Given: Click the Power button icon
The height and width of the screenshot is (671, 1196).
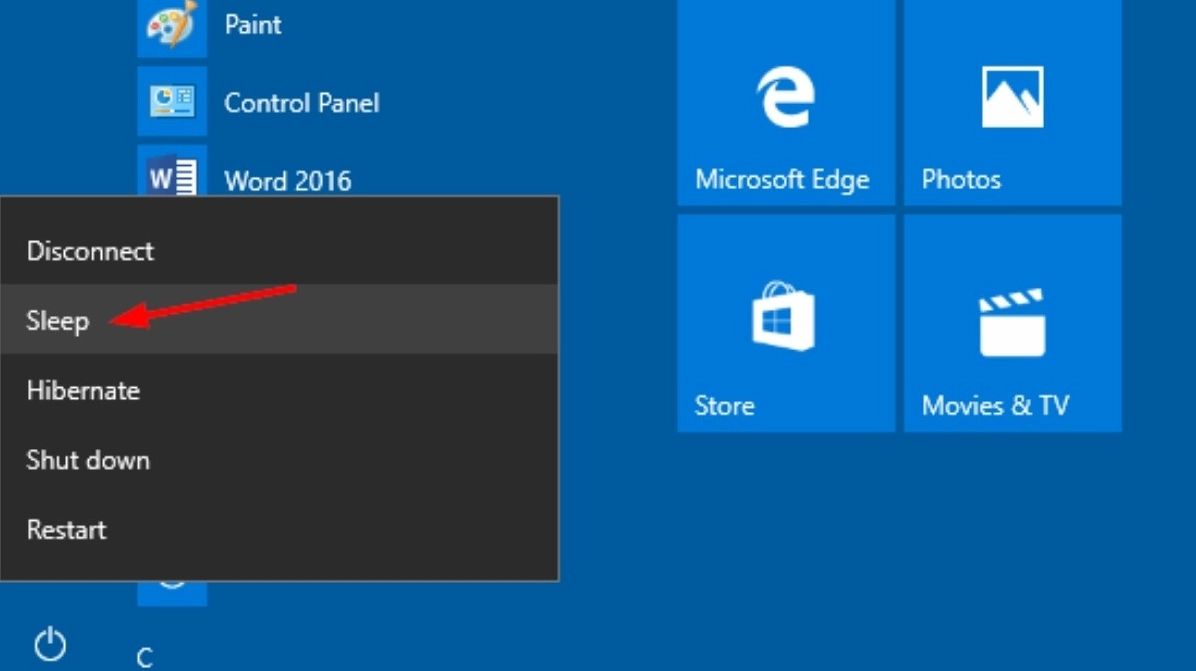Looking at the screenshot, I should [50, 645].
